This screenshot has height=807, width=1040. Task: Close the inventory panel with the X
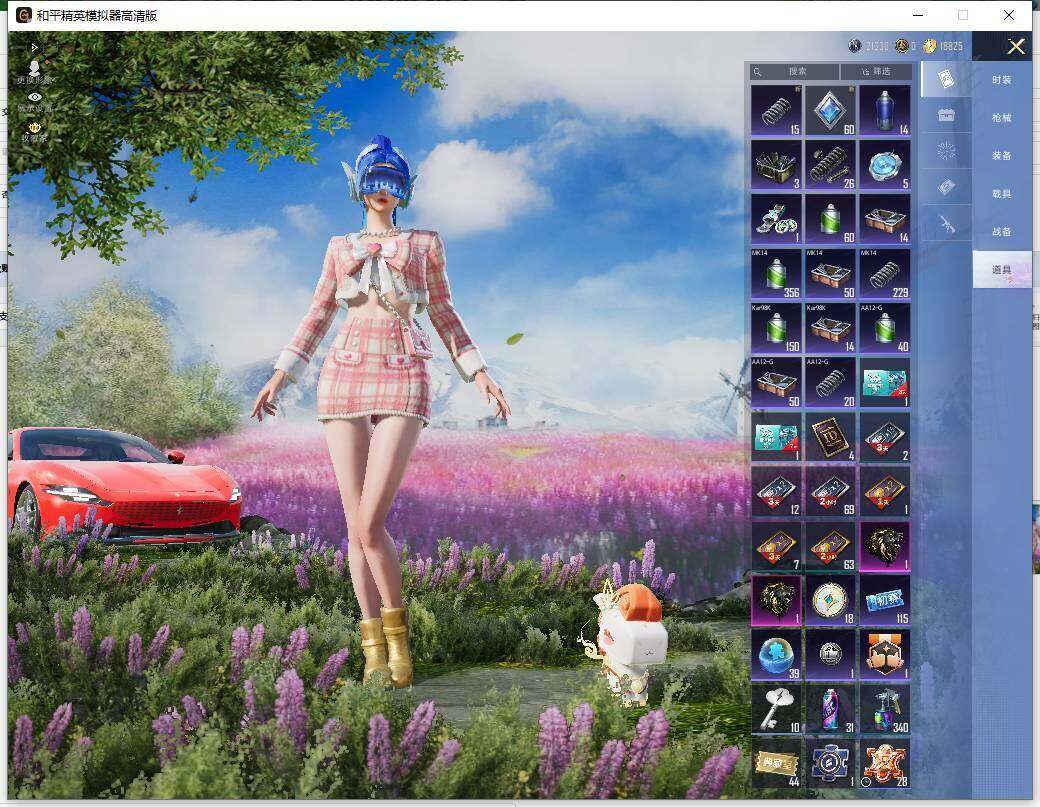click(1015, 46)
